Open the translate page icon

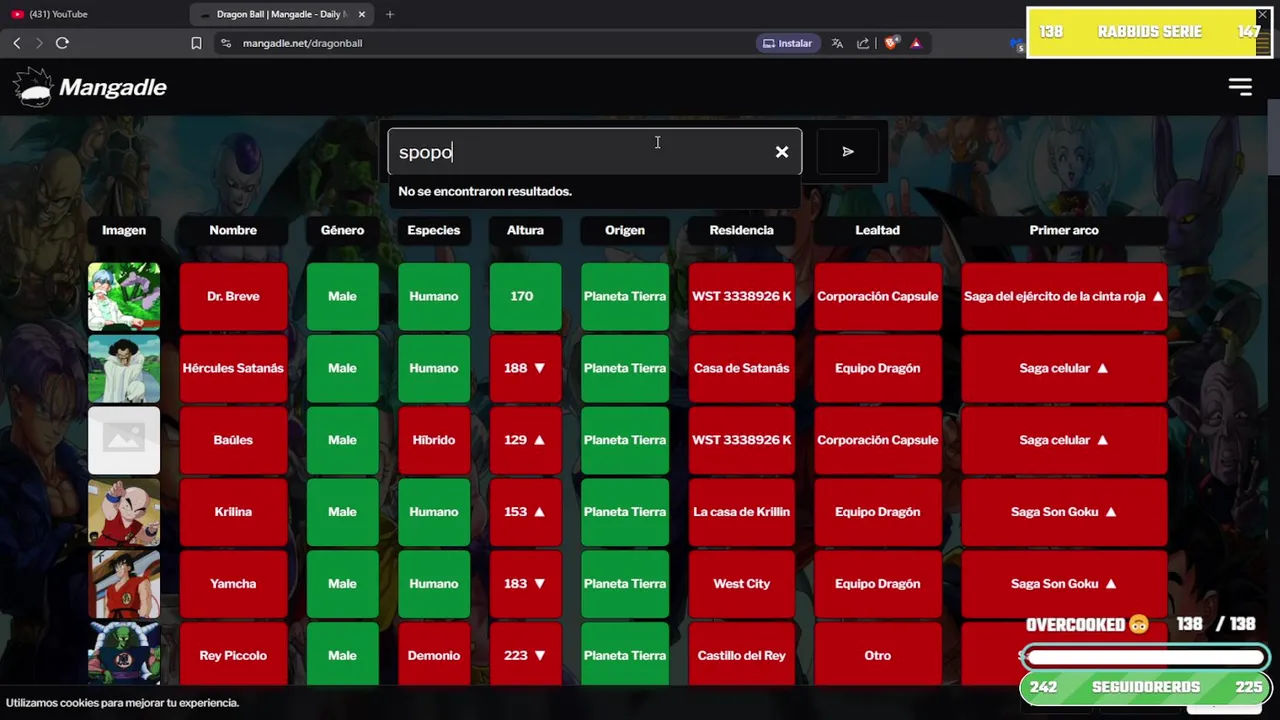837,43
